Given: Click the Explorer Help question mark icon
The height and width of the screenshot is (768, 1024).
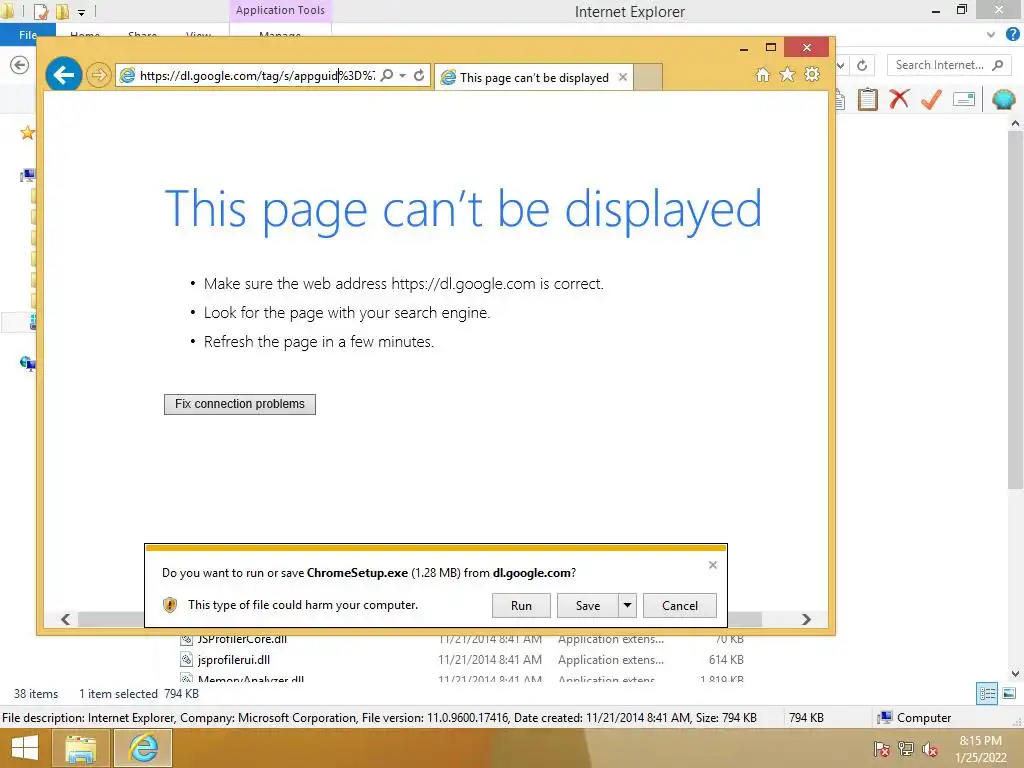Looking at the screenshot, I should tap(1012, 35).
